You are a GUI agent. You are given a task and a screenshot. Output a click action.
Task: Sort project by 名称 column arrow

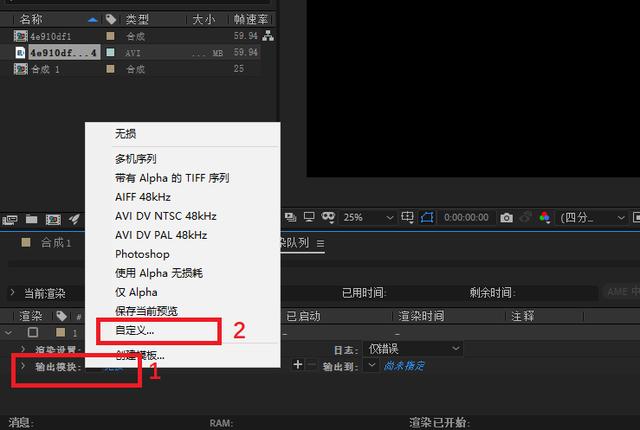[x=93, y=20]
